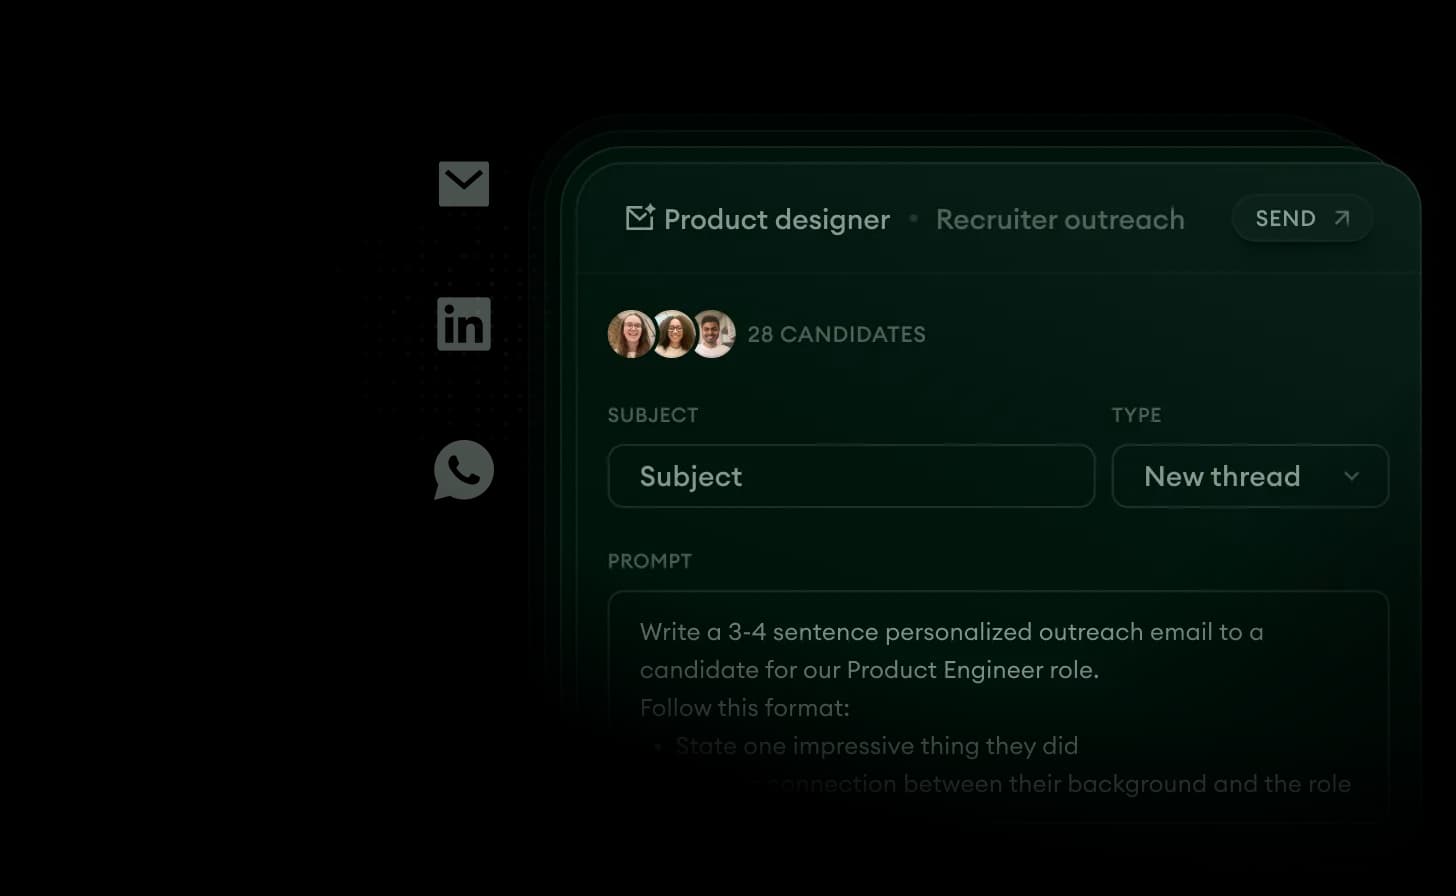Viewport: 1456px width, 896px height.
Task: Open the New thread type dropdown
Action: click(1222, 476)
